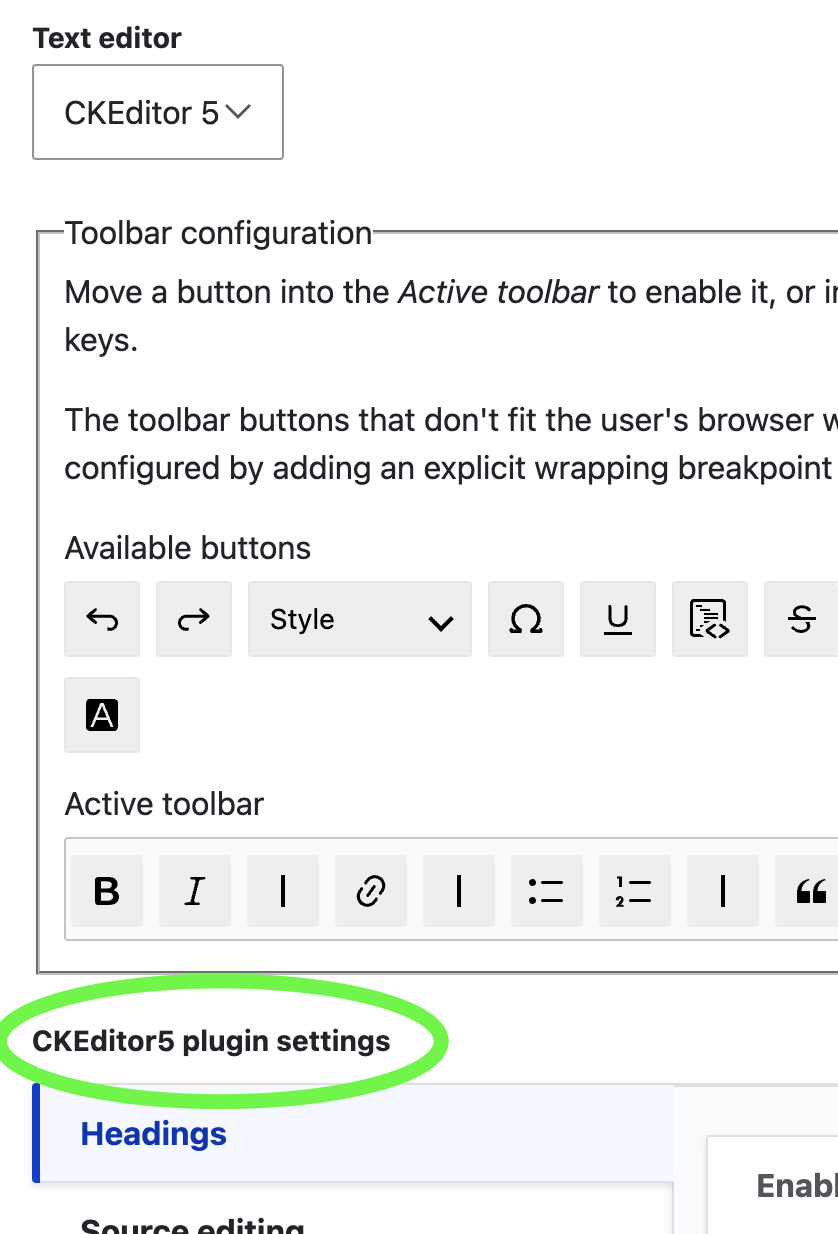Screen dimensions: 838x1234
Task: Open the Style dropdown in Available buttons
Action: (x=360, y=619)
